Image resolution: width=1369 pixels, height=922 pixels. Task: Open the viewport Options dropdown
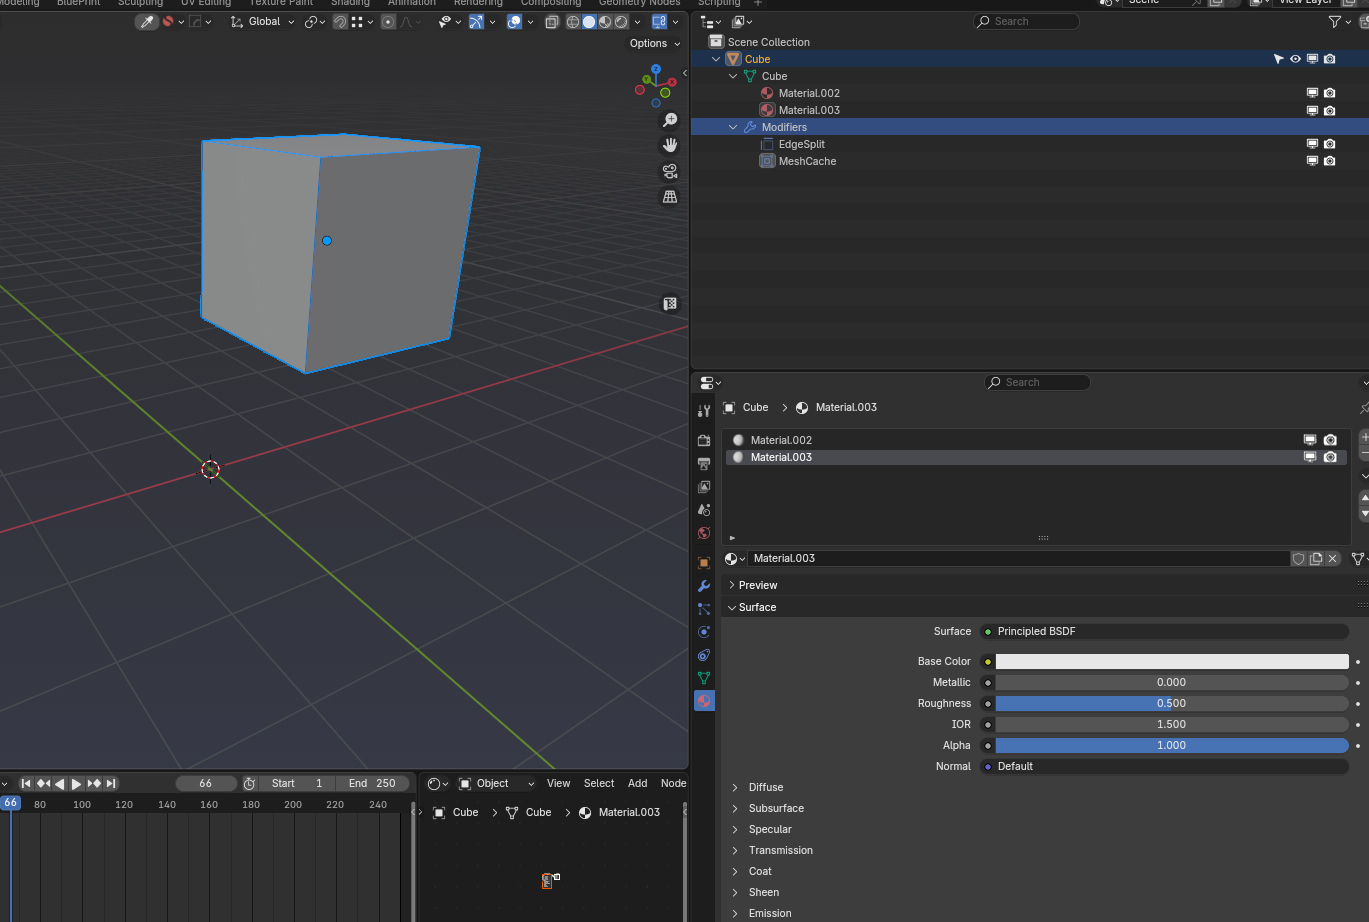tap(655, 44)
